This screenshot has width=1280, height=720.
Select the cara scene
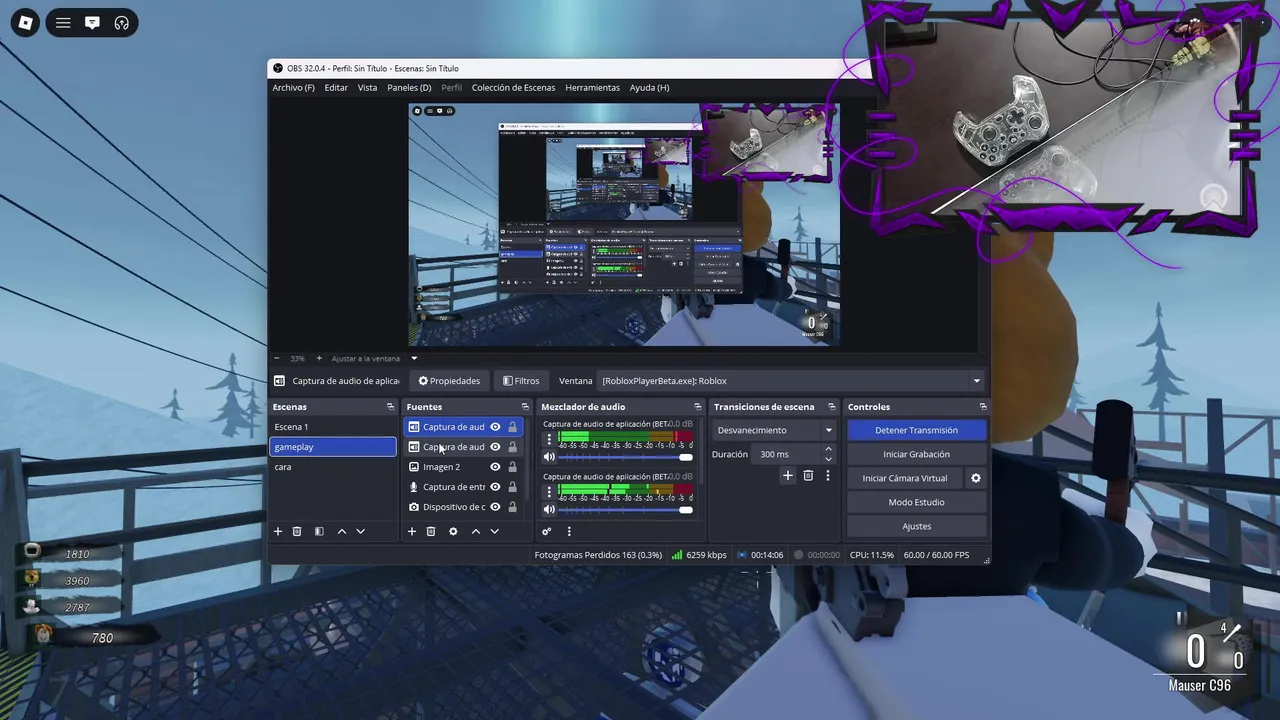(333, 467)
